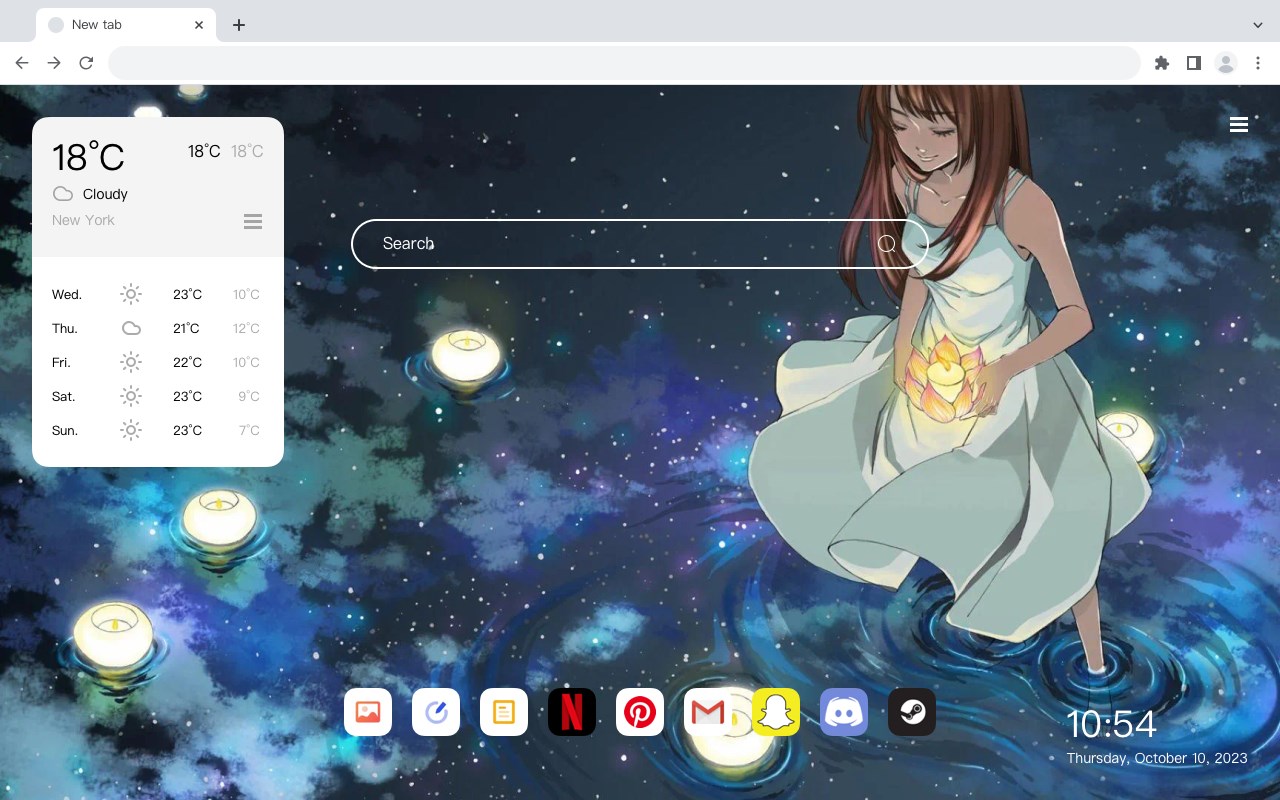Click the sun icon for Fri.
1280x800 pixels.
click(x=131, y=362)
